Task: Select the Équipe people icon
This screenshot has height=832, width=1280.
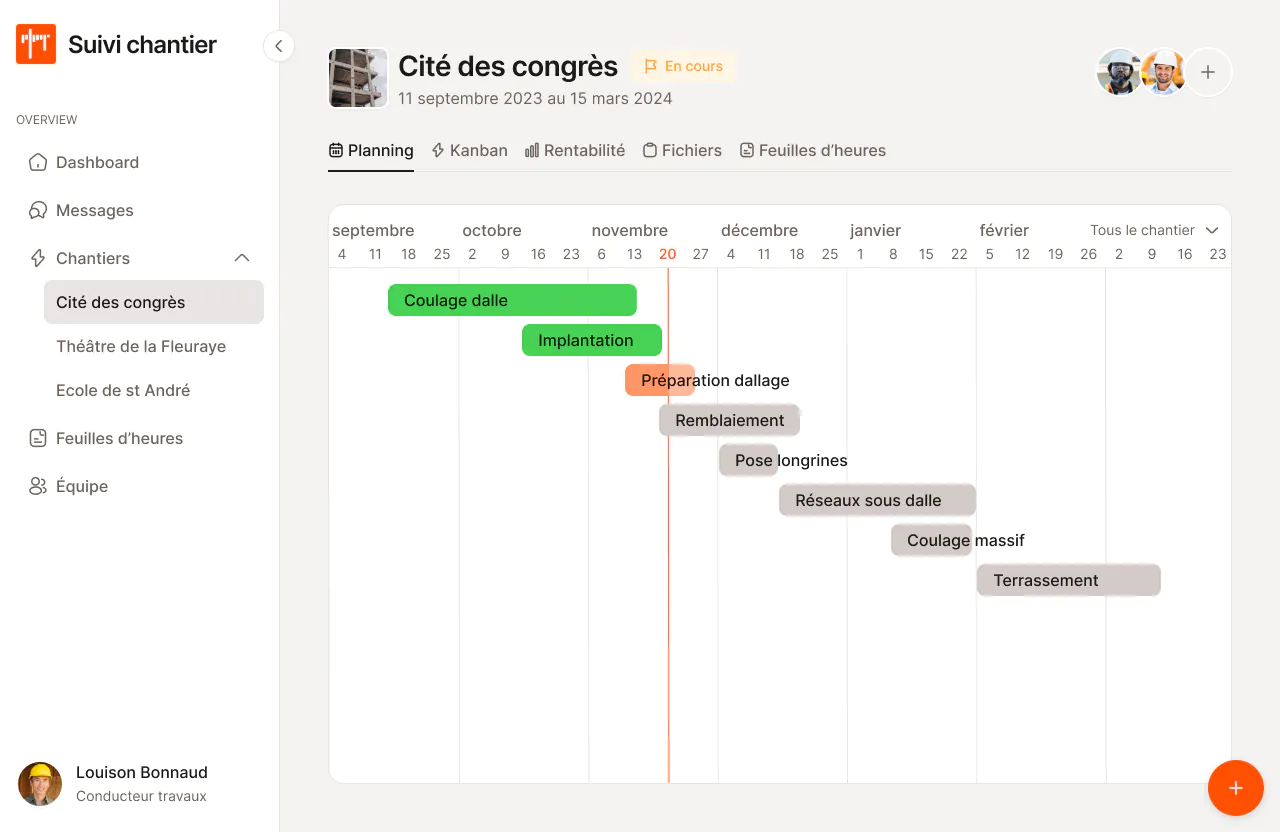Action: 38,486
